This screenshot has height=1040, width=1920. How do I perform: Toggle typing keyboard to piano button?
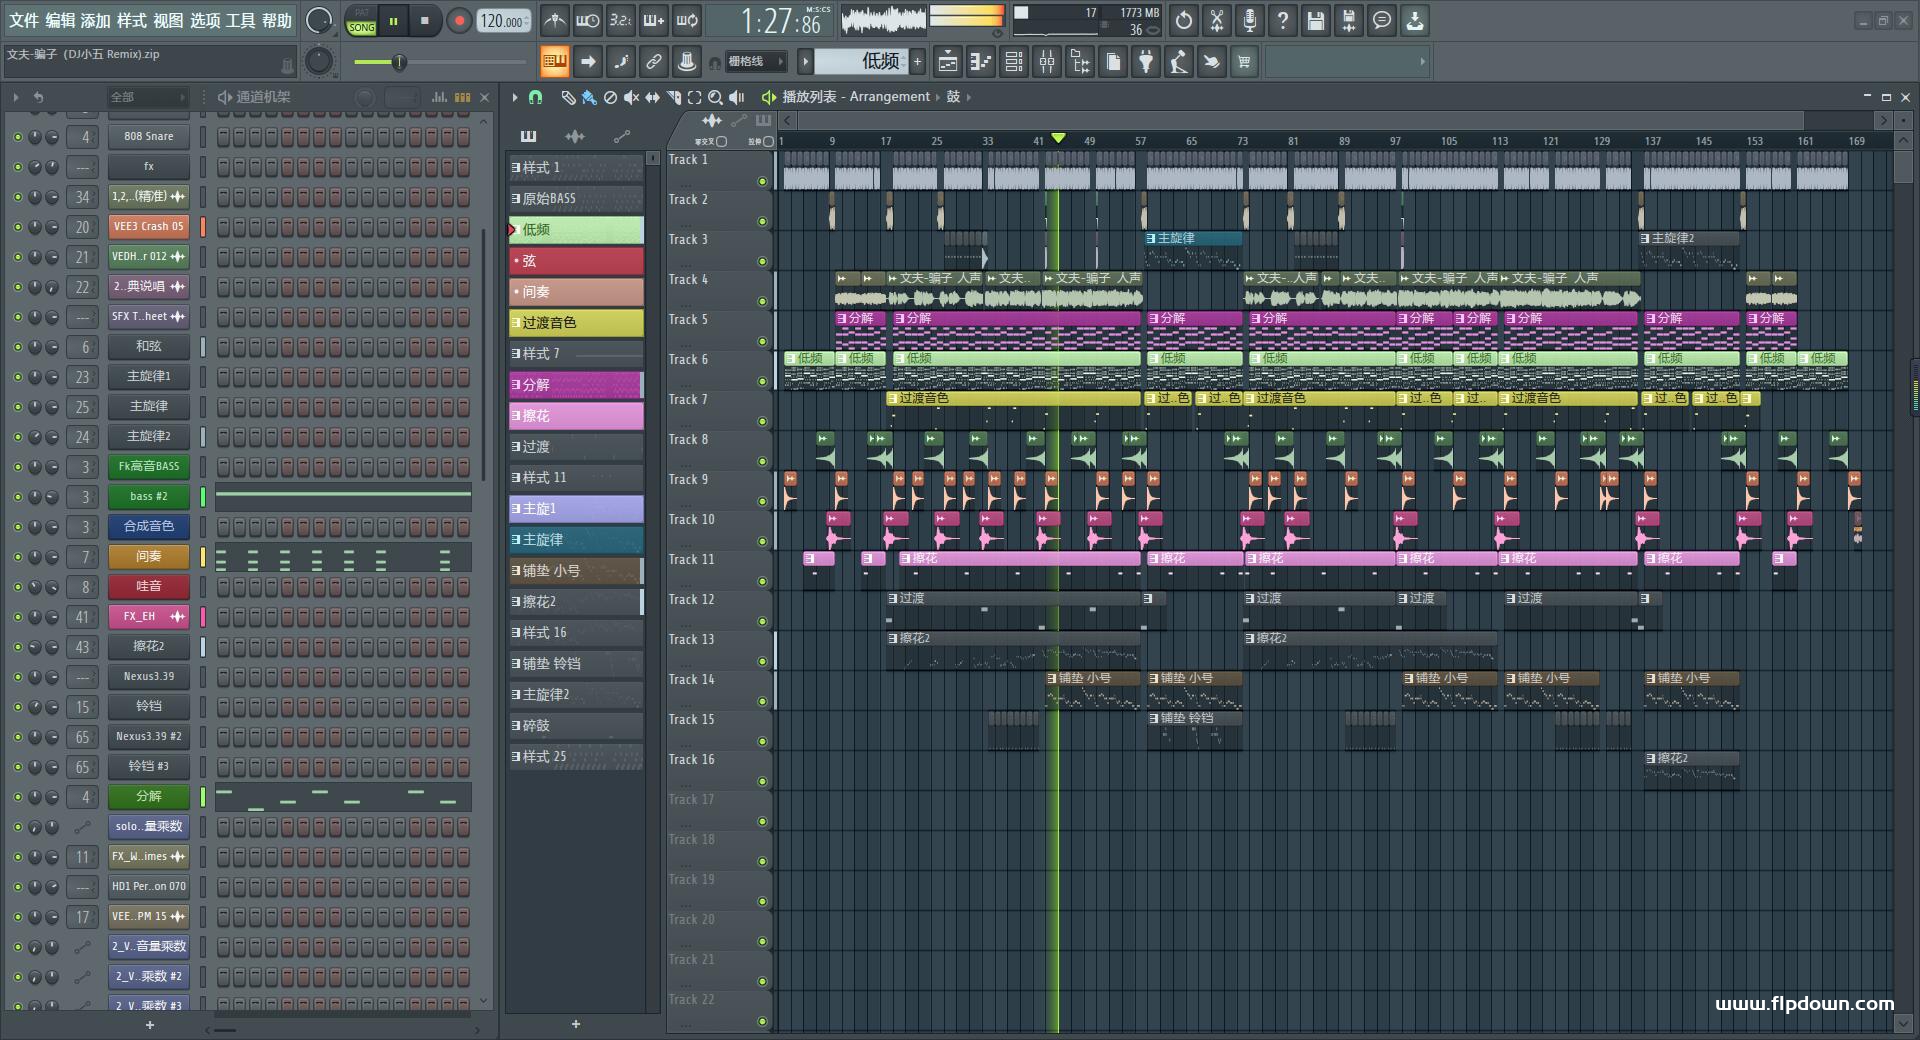(554, 62)
